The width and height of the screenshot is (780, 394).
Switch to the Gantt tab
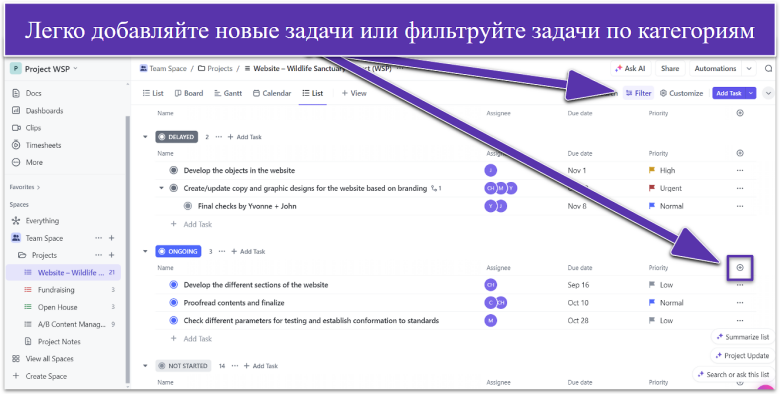(x=228, y=93)
